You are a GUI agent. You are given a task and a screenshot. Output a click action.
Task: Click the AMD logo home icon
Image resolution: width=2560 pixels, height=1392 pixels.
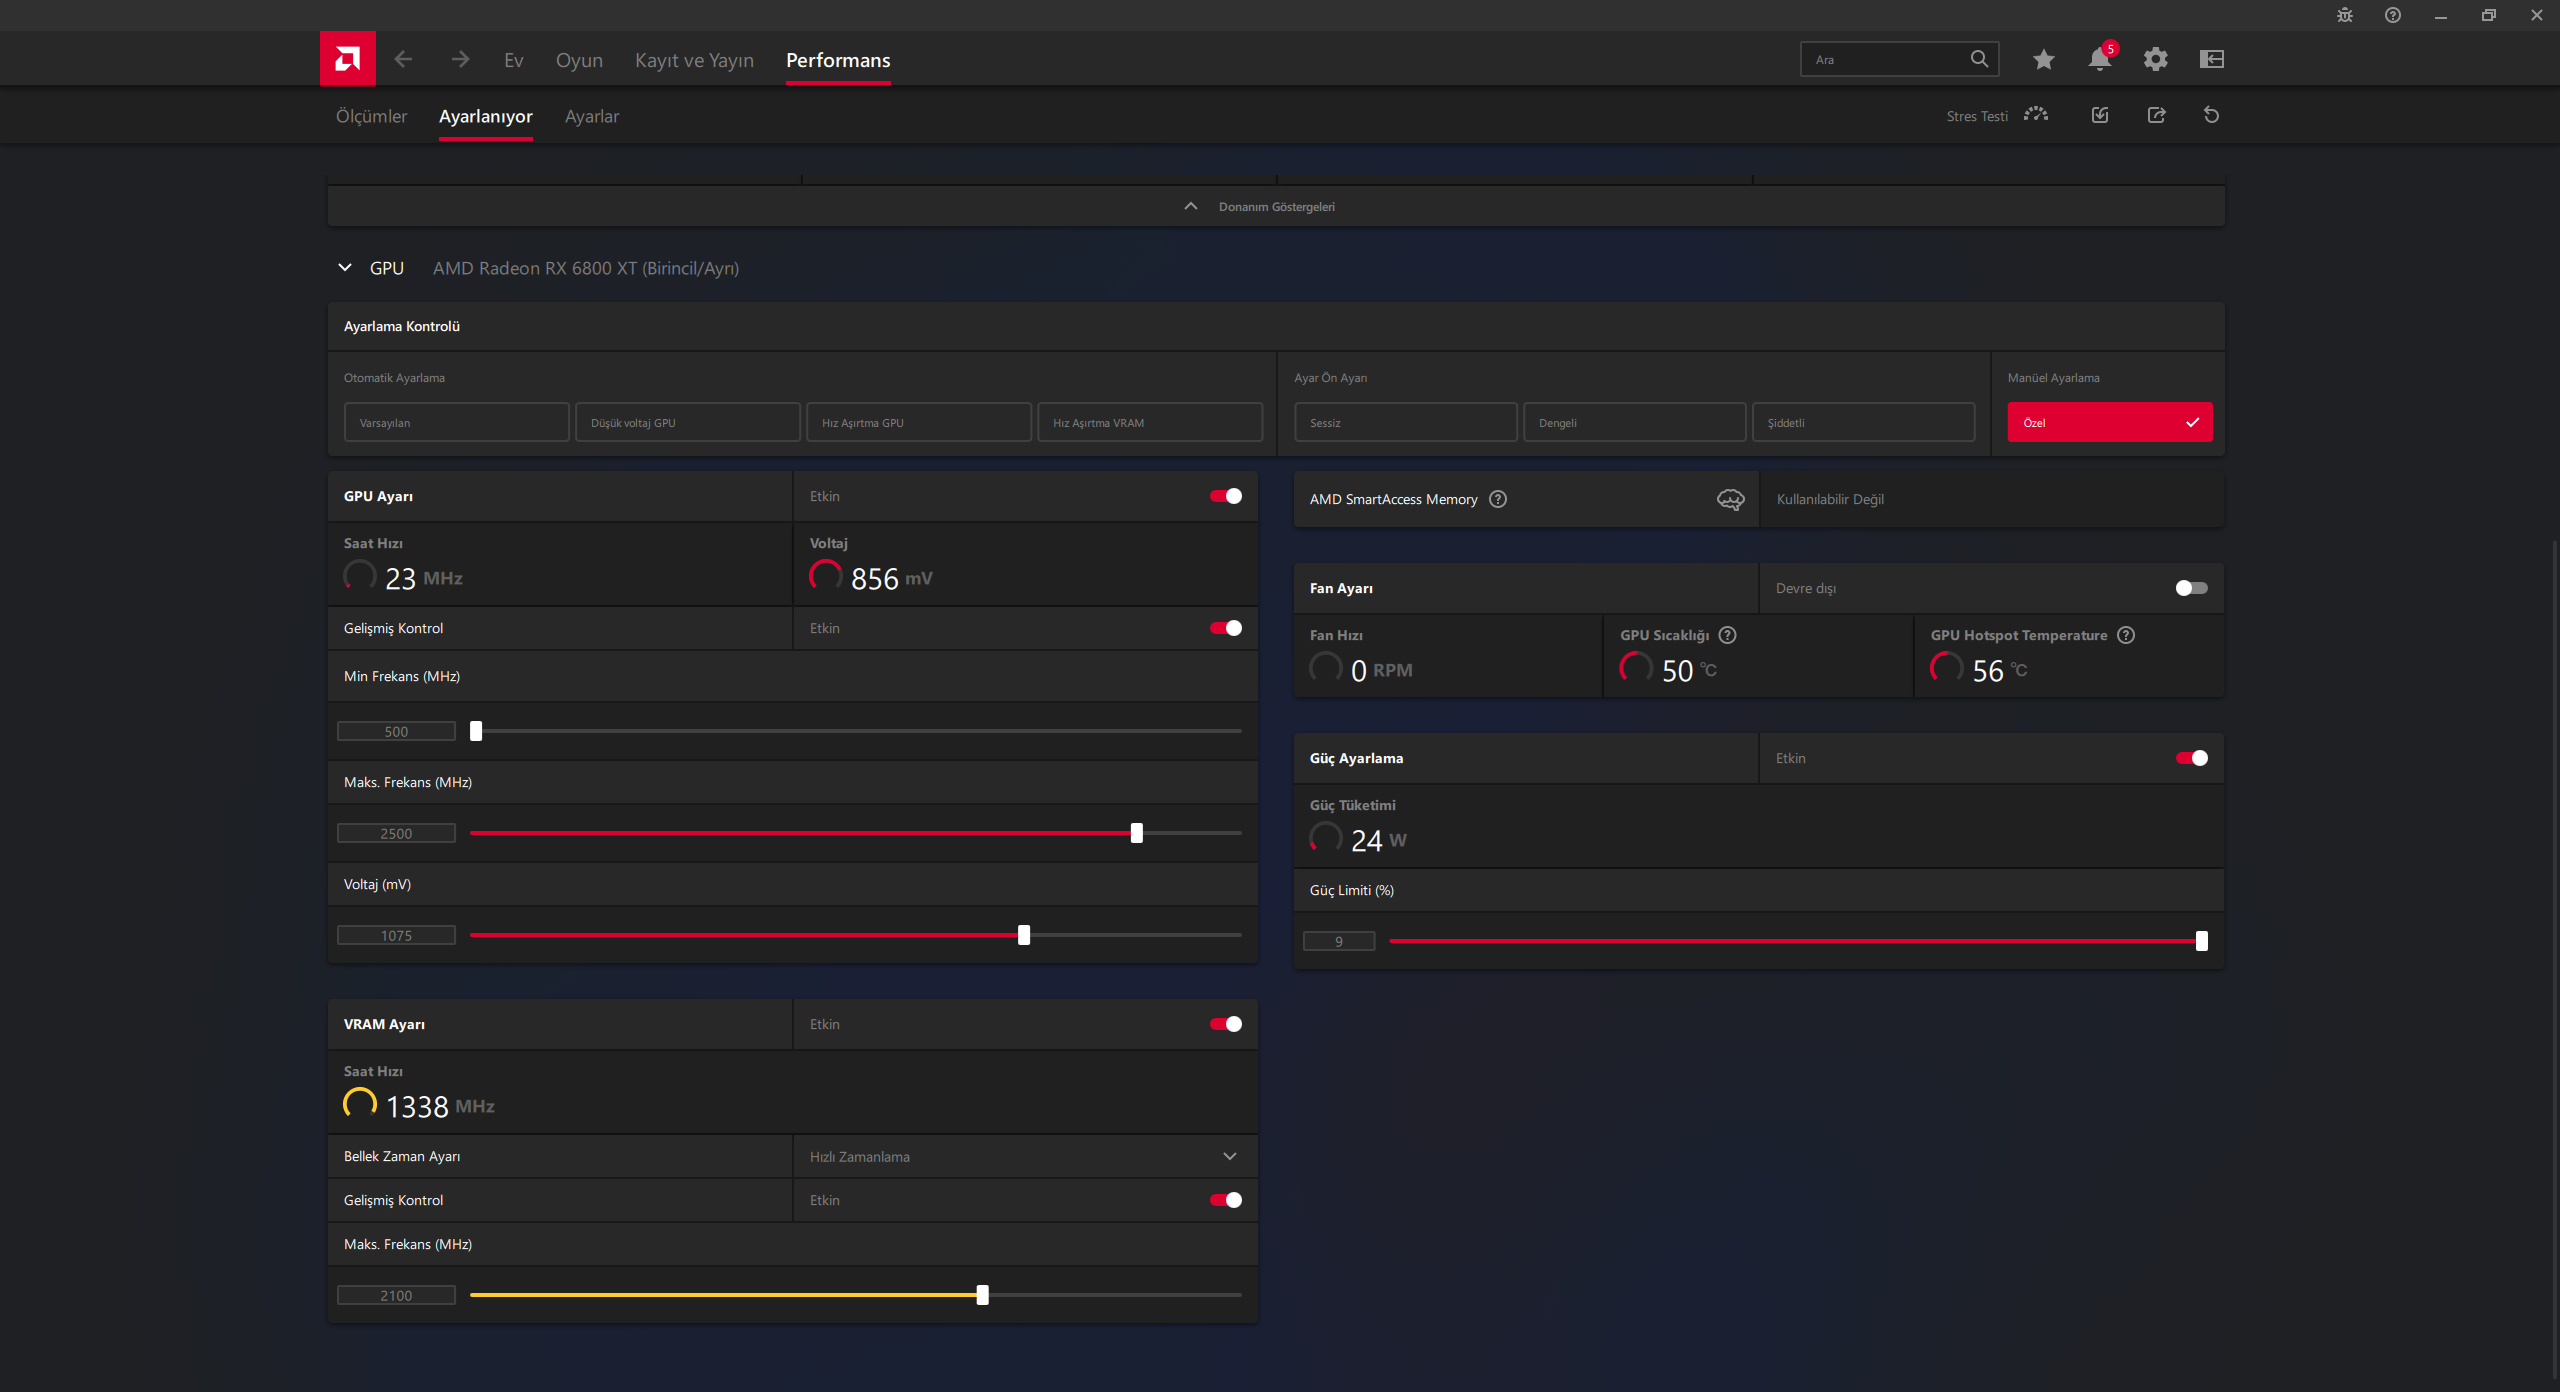347,59
